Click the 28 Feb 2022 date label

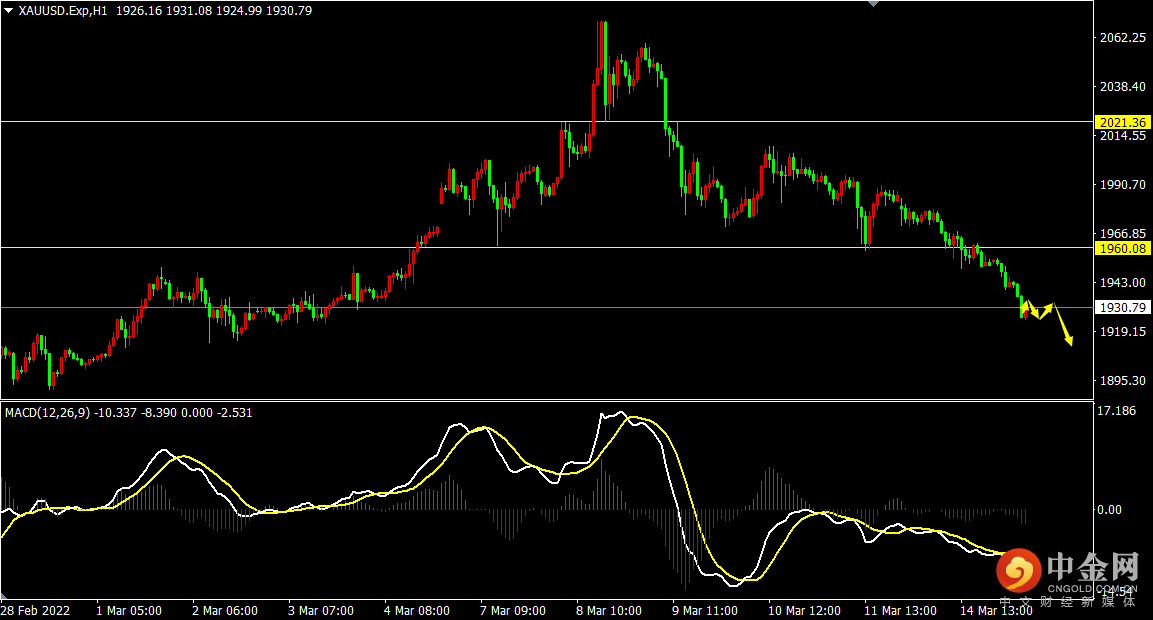coord(35,610)
